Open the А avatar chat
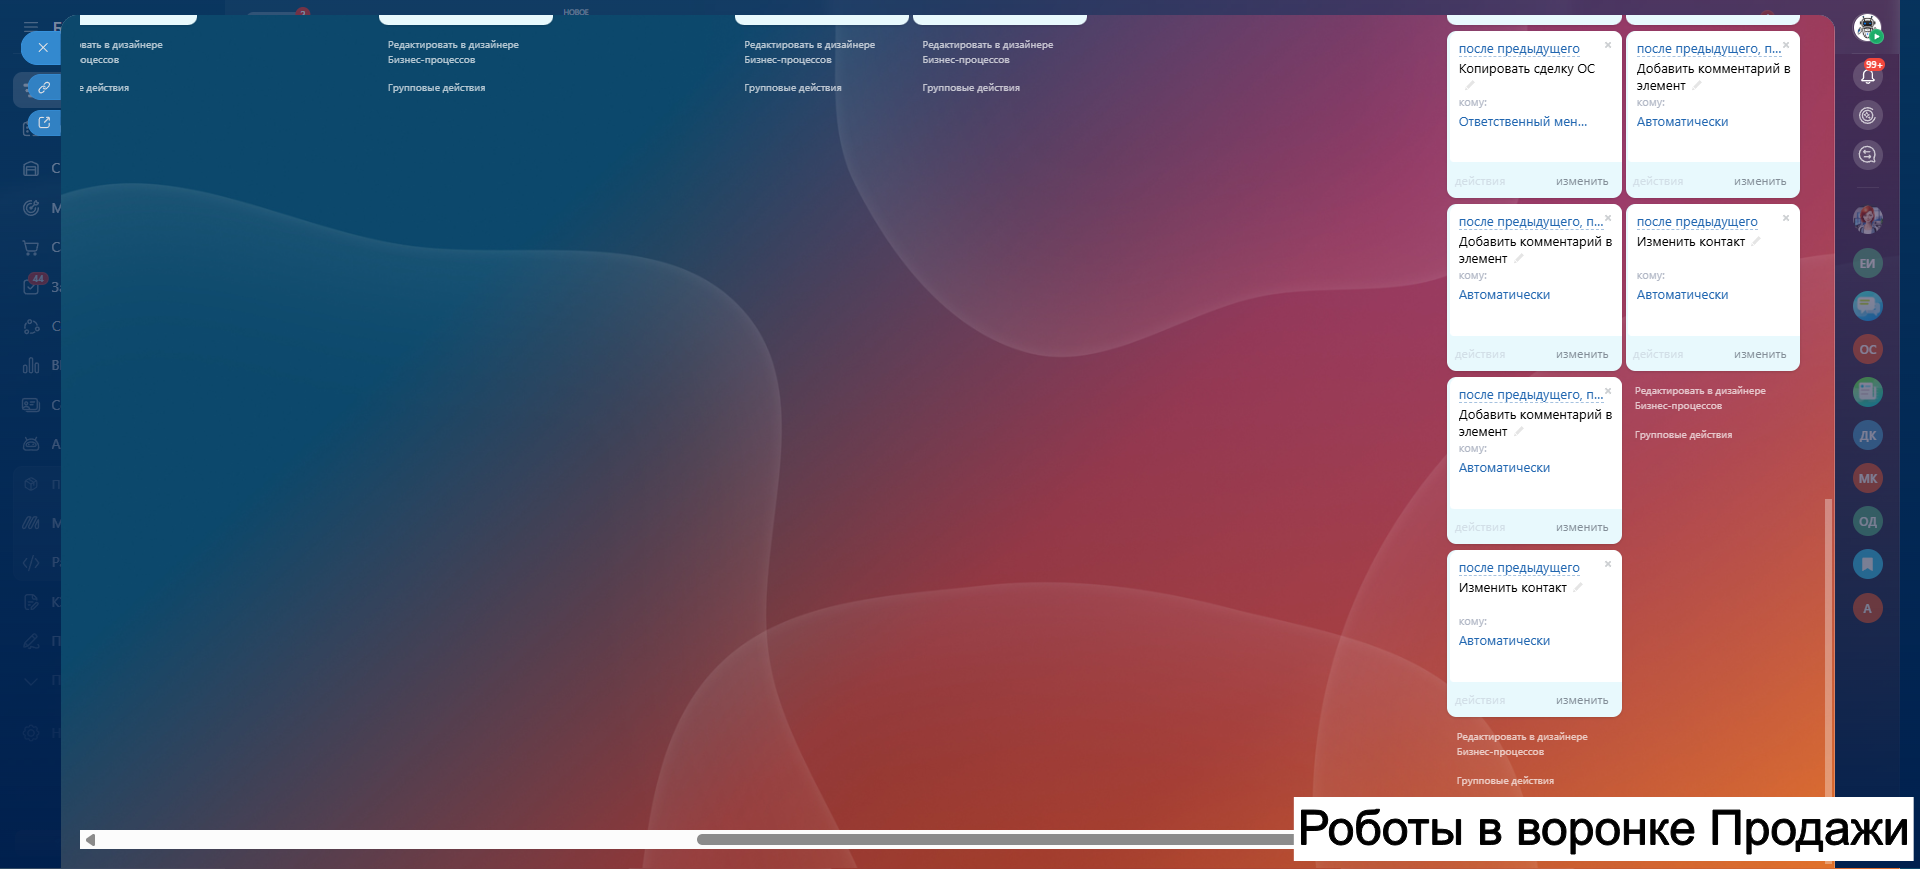This screenshot has height=869, width=1920. click(x=1867, y=608)
